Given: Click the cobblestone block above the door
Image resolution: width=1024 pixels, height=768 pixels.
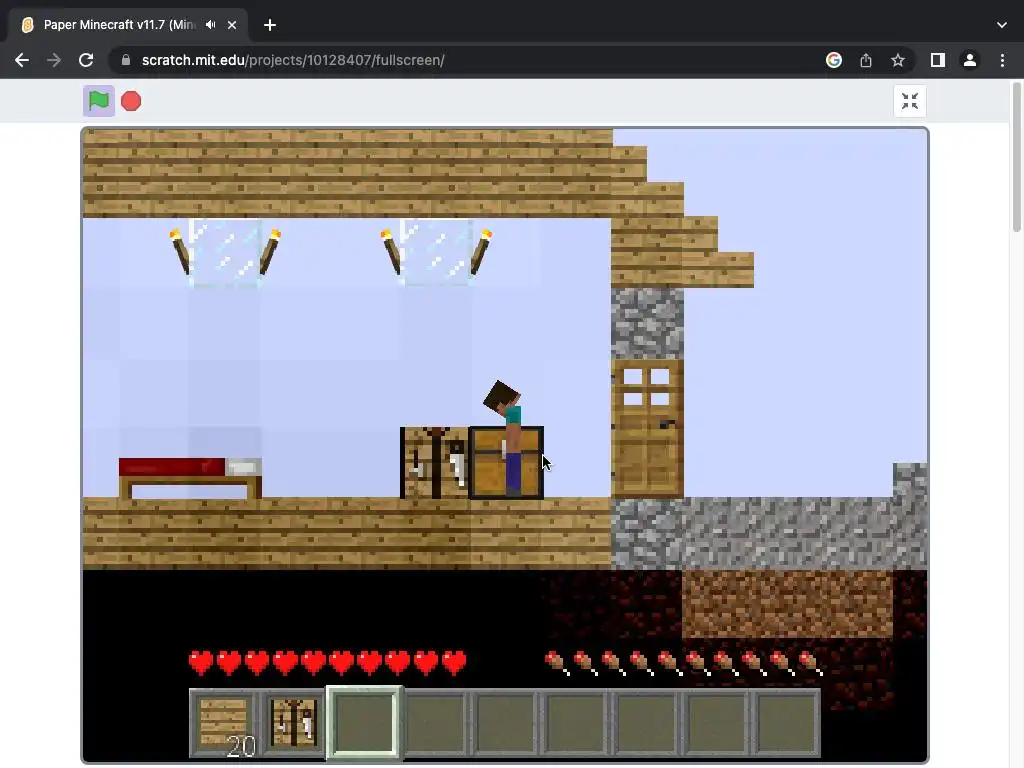Looking at the screenshot, I should 647,324.
